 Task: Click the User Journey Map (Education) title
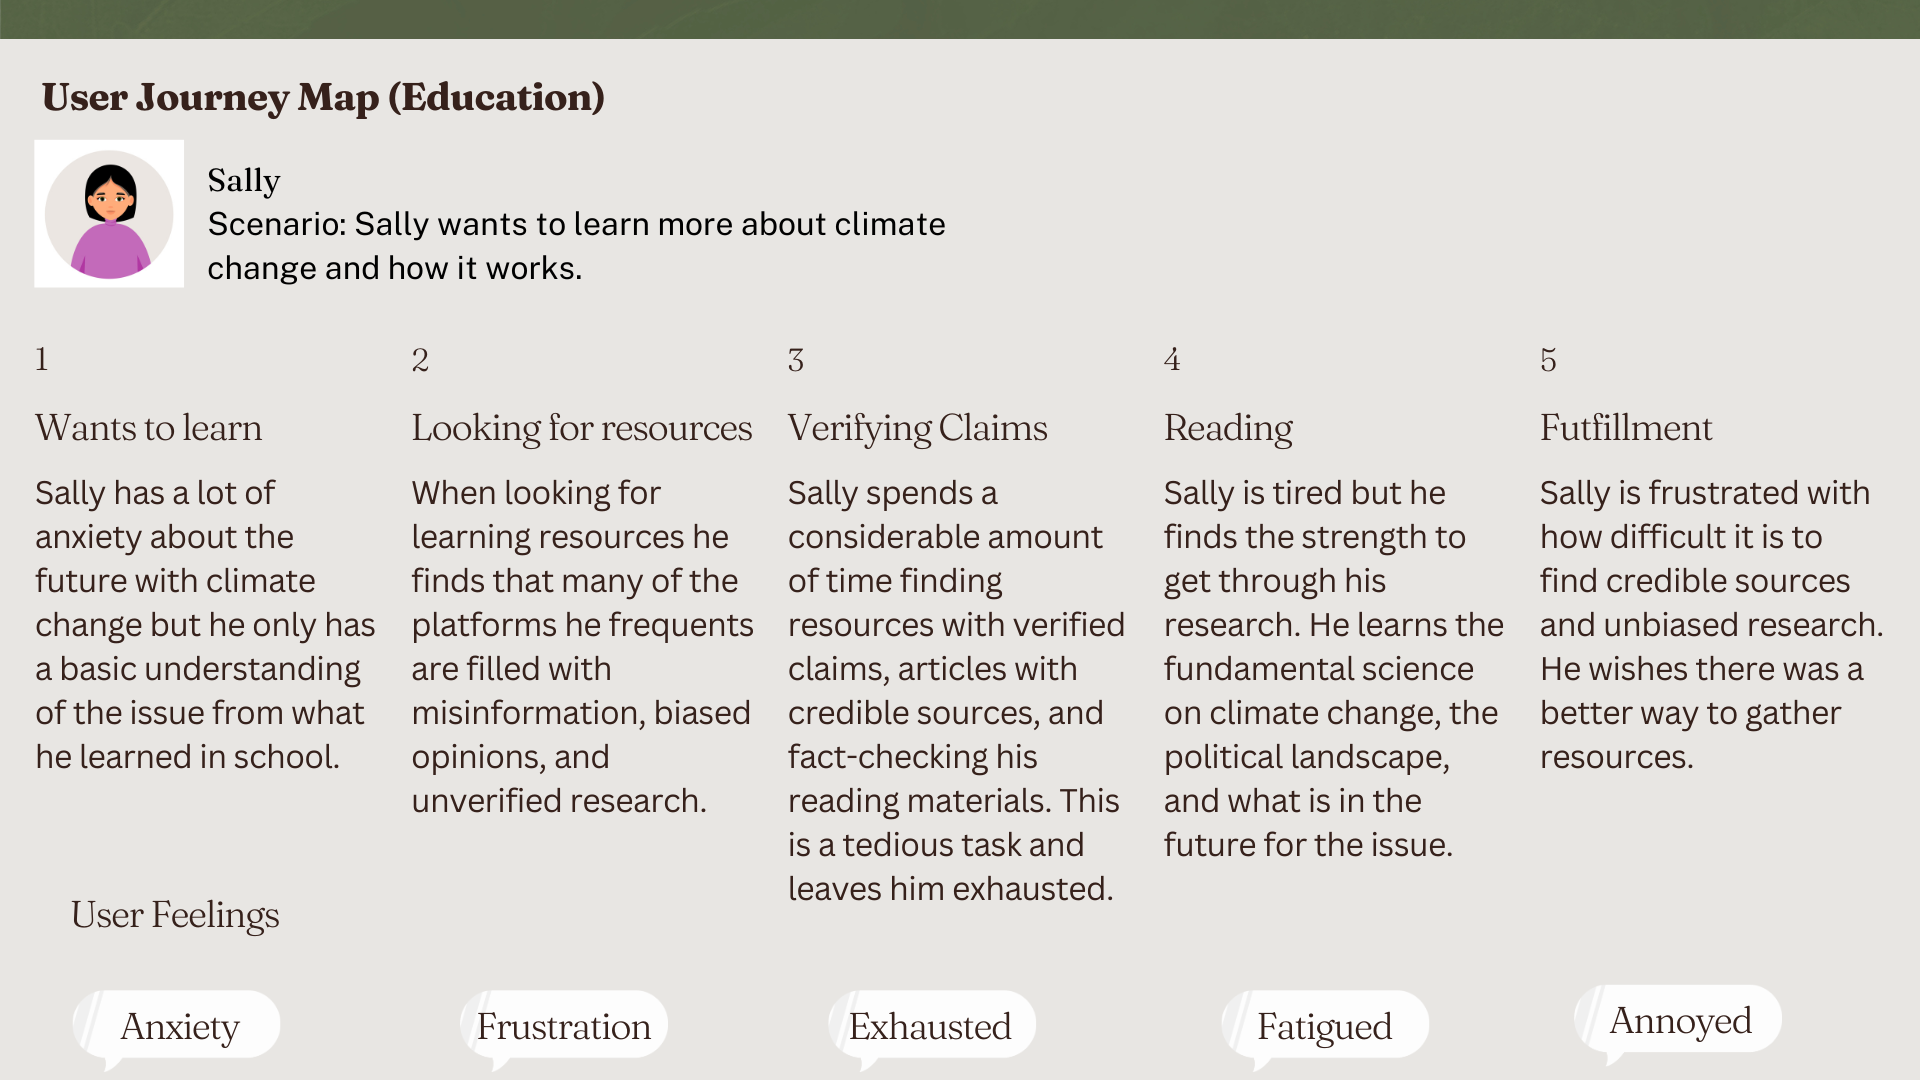323,98
